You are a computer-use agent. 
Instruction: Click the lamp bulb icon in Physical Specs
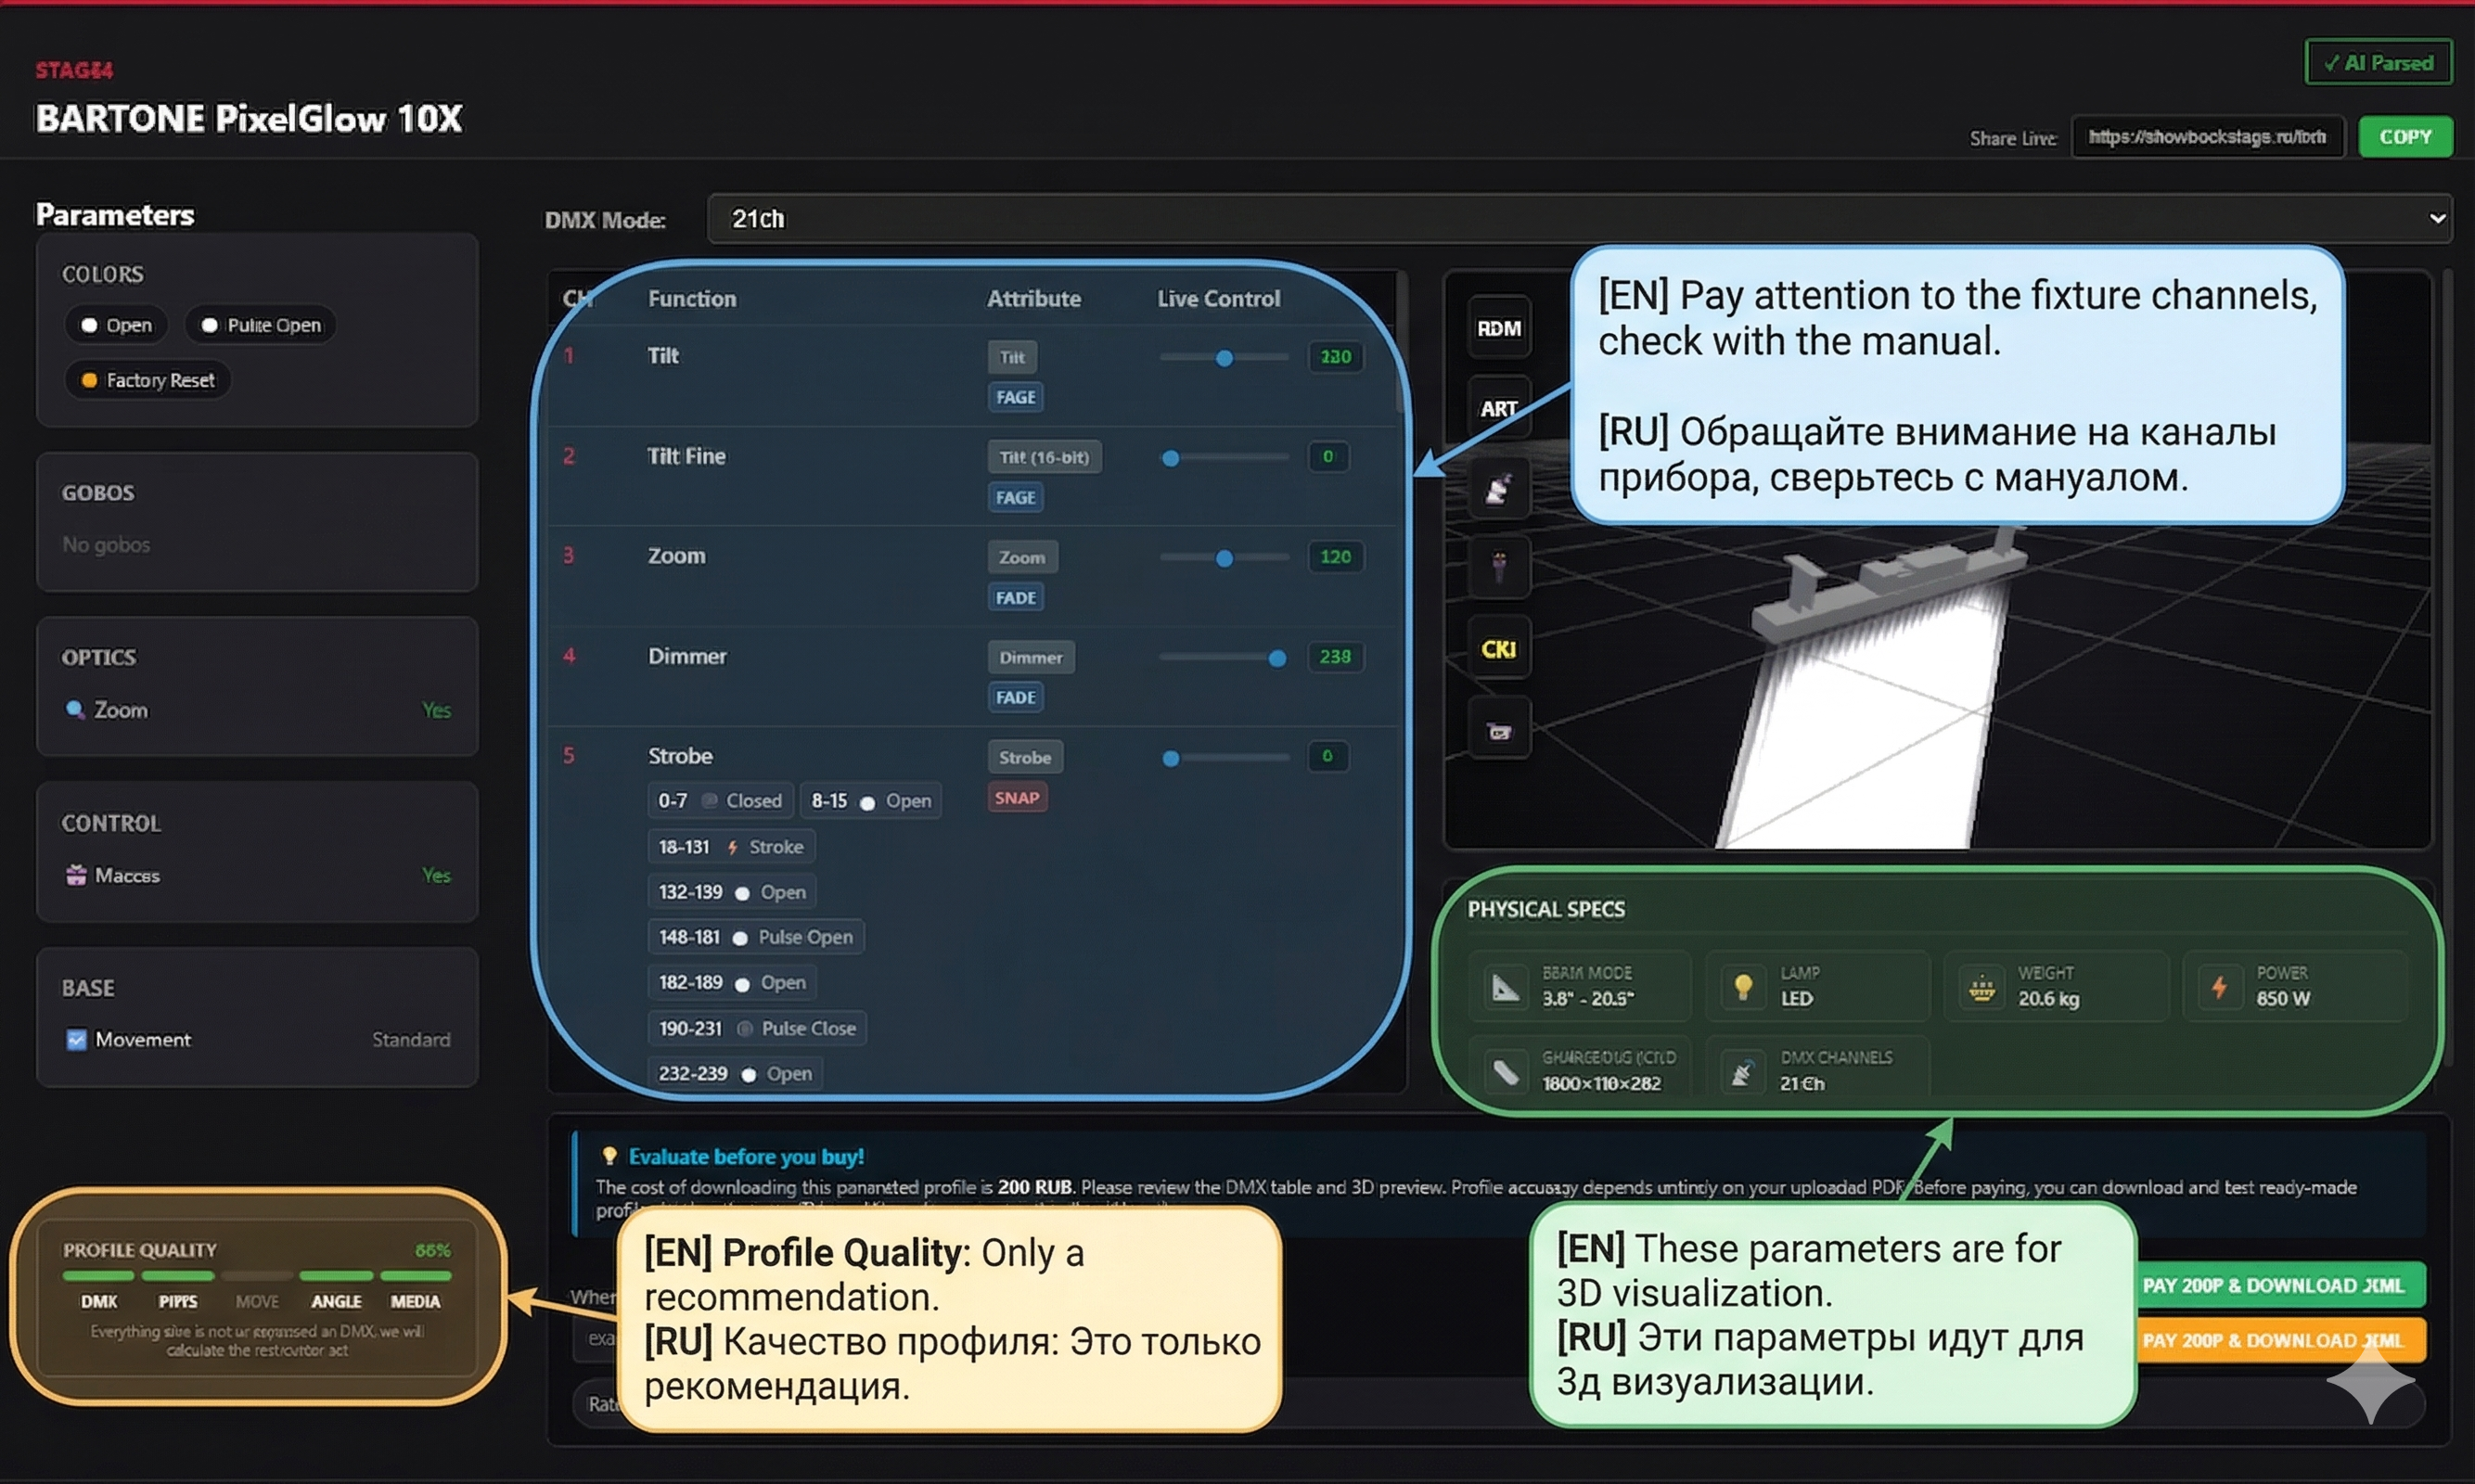click(1743, 986)
